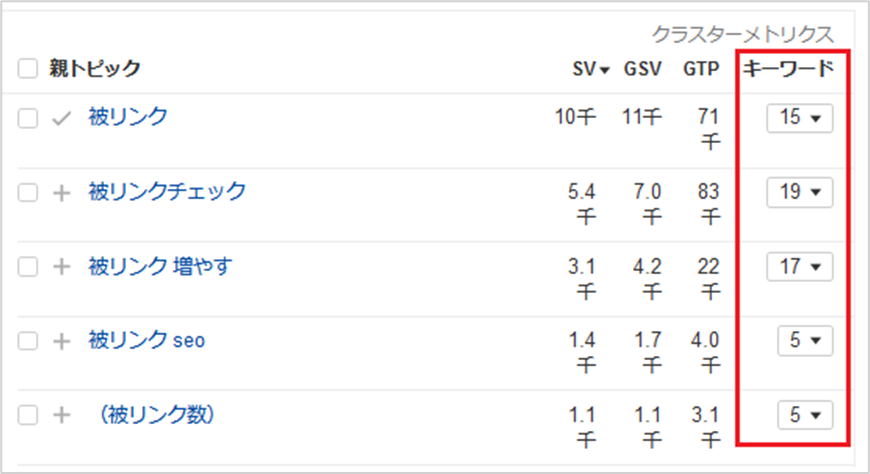Click checkmark icon beside 被リンク
870x474 pixels.
click(62, 118)
